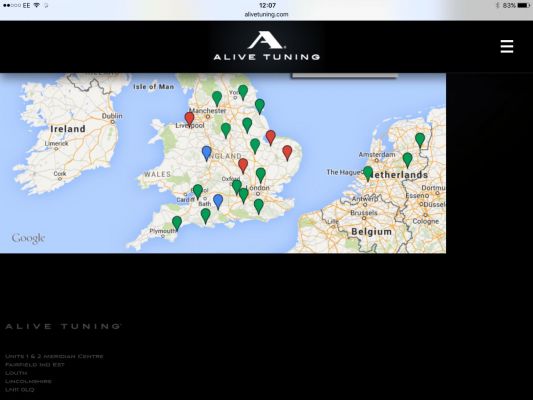Select the green pin near Plymouth
The height and width of the screenshot is (400, 533).
click(177, 224)
